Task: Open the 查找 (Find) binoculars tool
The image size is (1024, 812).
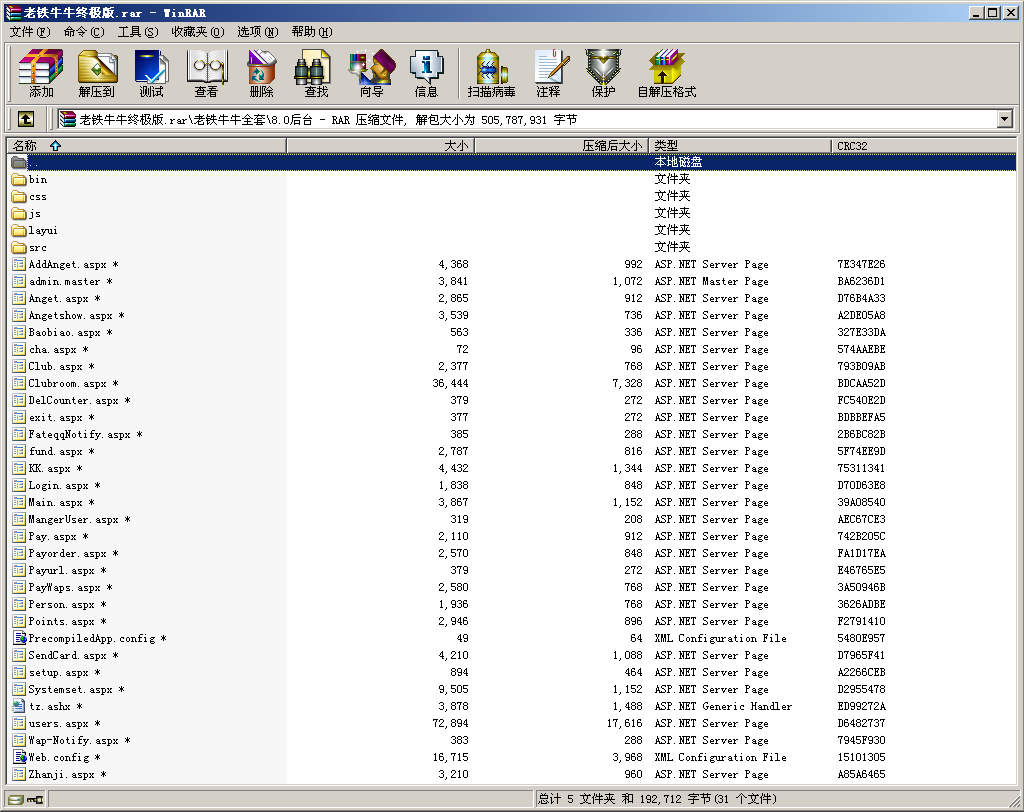Action: pos(316,73)
